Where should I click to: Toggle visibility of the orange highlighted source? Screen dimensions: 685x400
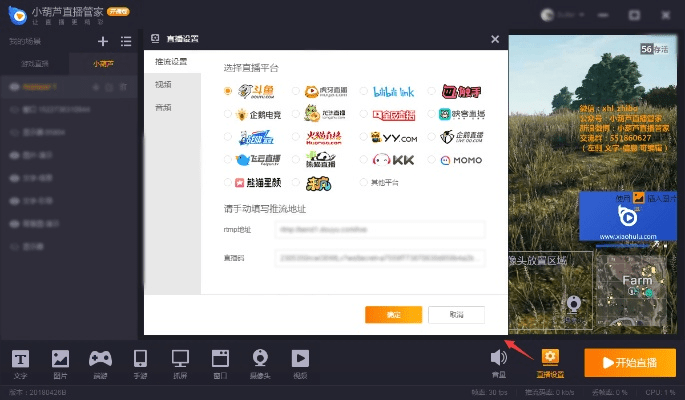pos(14,87)
